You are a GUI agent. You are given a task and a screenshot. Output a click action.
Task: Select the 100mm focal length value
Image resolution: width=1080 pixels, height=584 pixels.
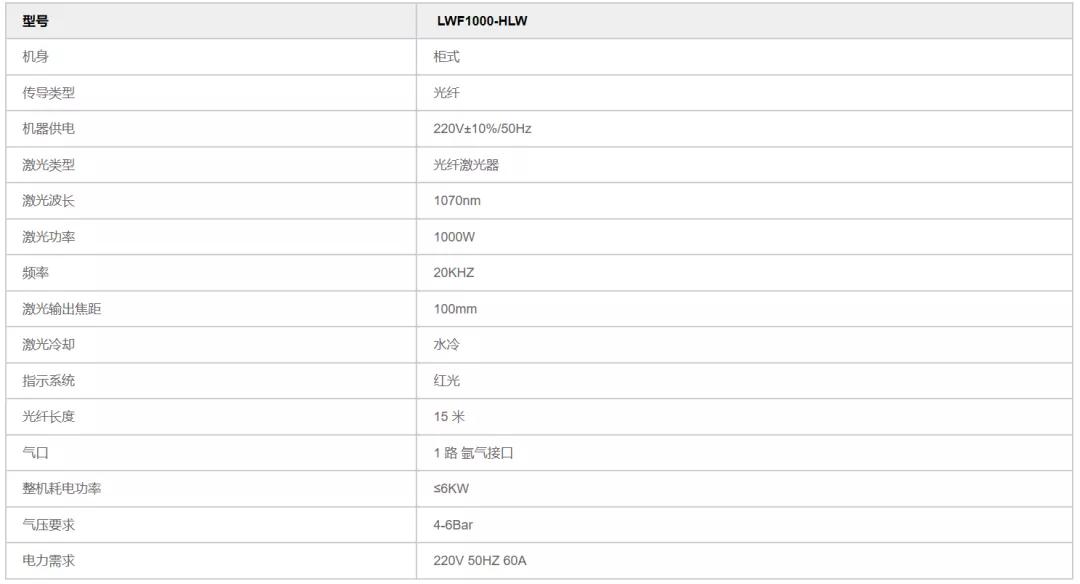[455, 309]
